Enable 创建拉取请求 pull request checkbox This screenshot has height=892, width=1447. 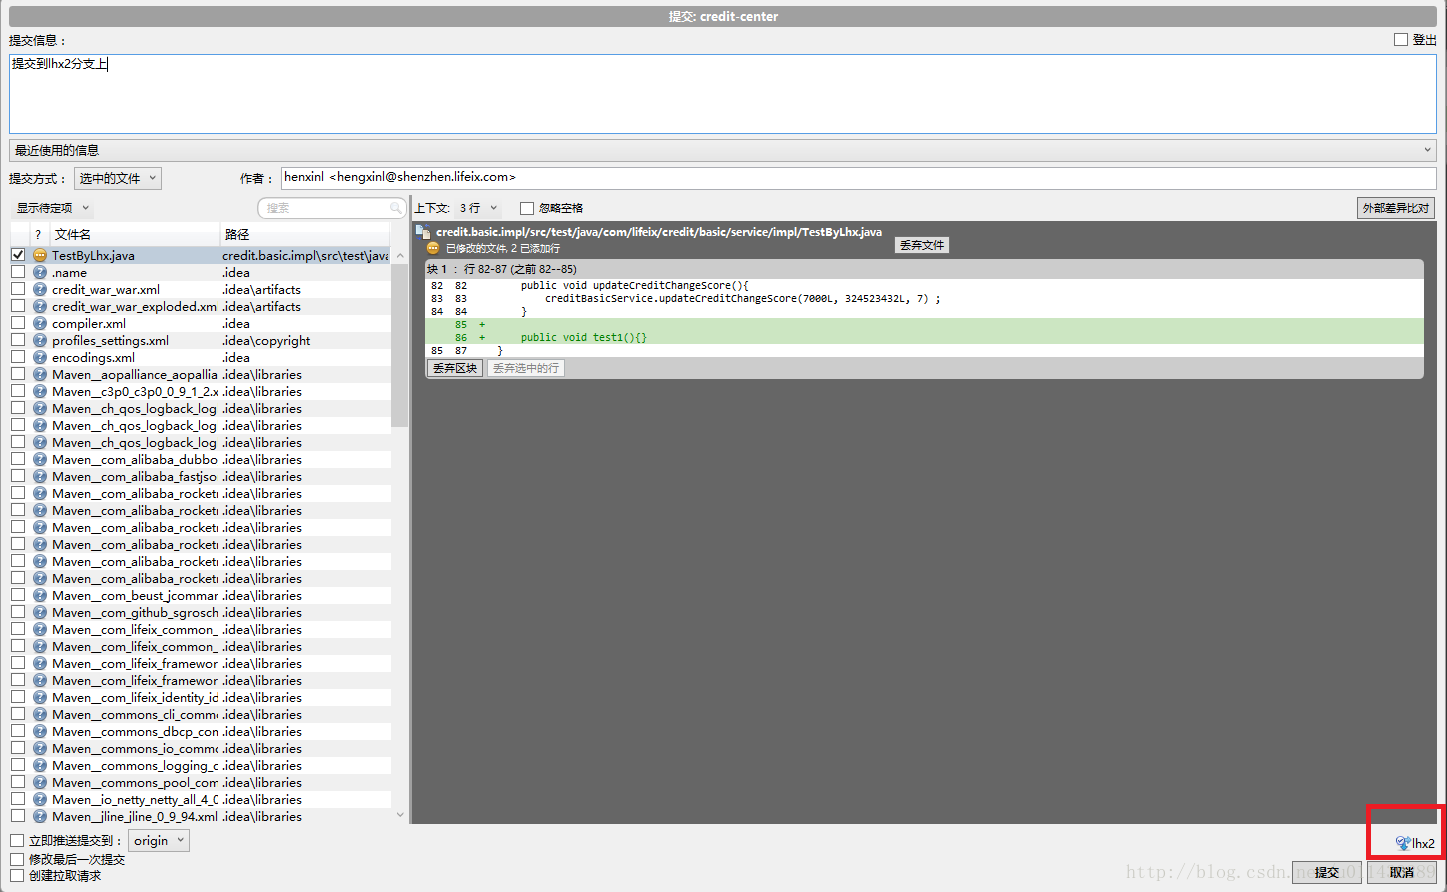coord(17,875)
